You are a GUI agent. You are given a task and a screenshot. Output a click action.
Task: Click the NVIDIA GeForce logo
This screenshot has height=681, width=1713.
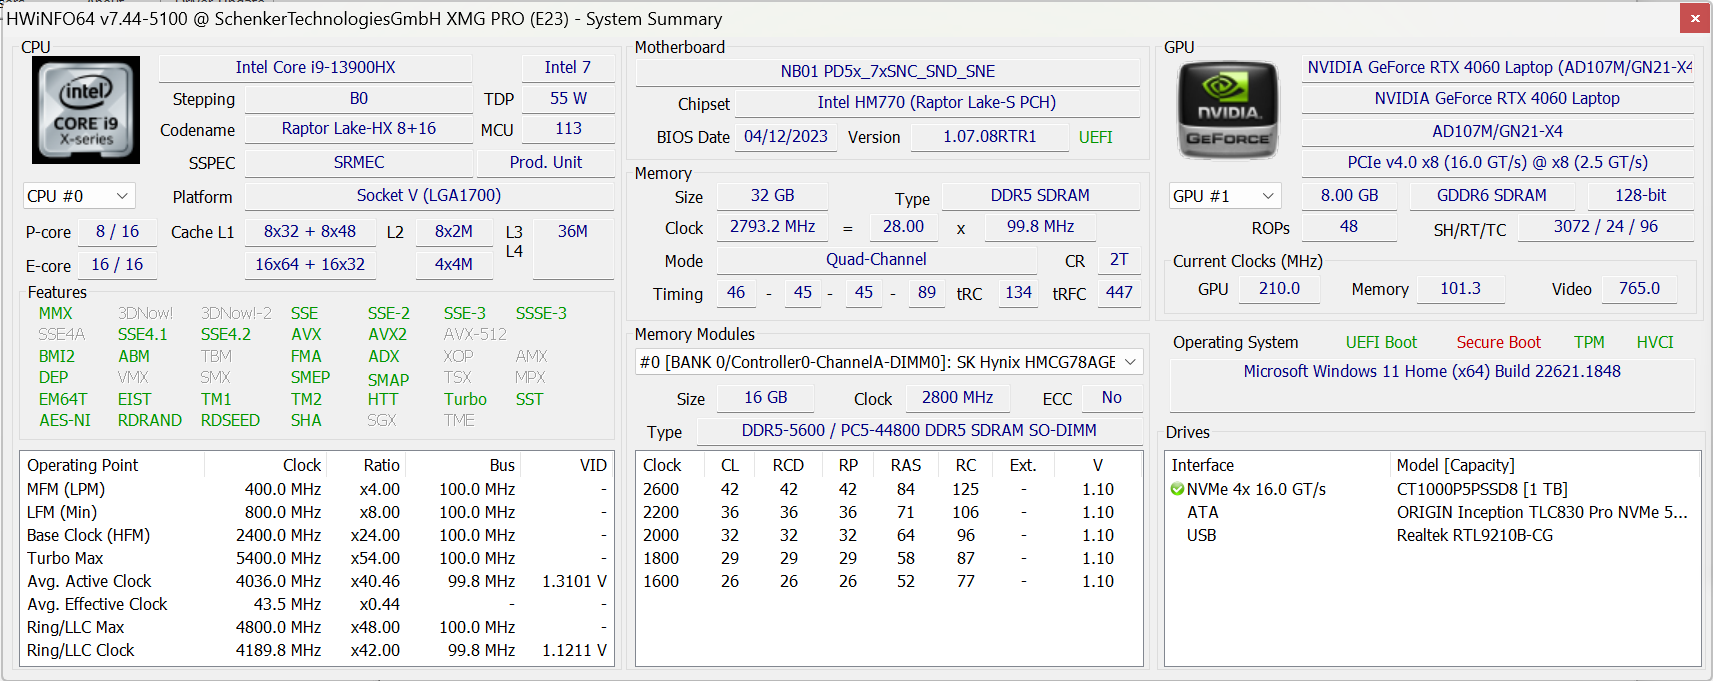[x=1228, y=110]
